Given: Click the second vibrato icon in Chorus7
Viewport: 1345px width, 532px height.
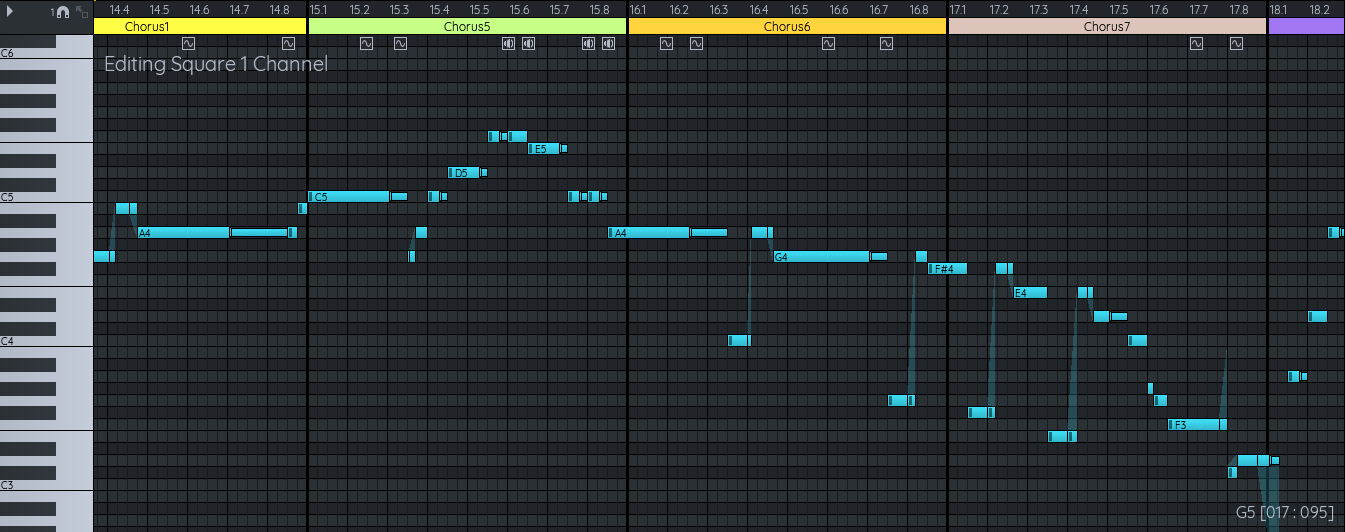Looking at the screenshot, I should (x=1236, y=43).
